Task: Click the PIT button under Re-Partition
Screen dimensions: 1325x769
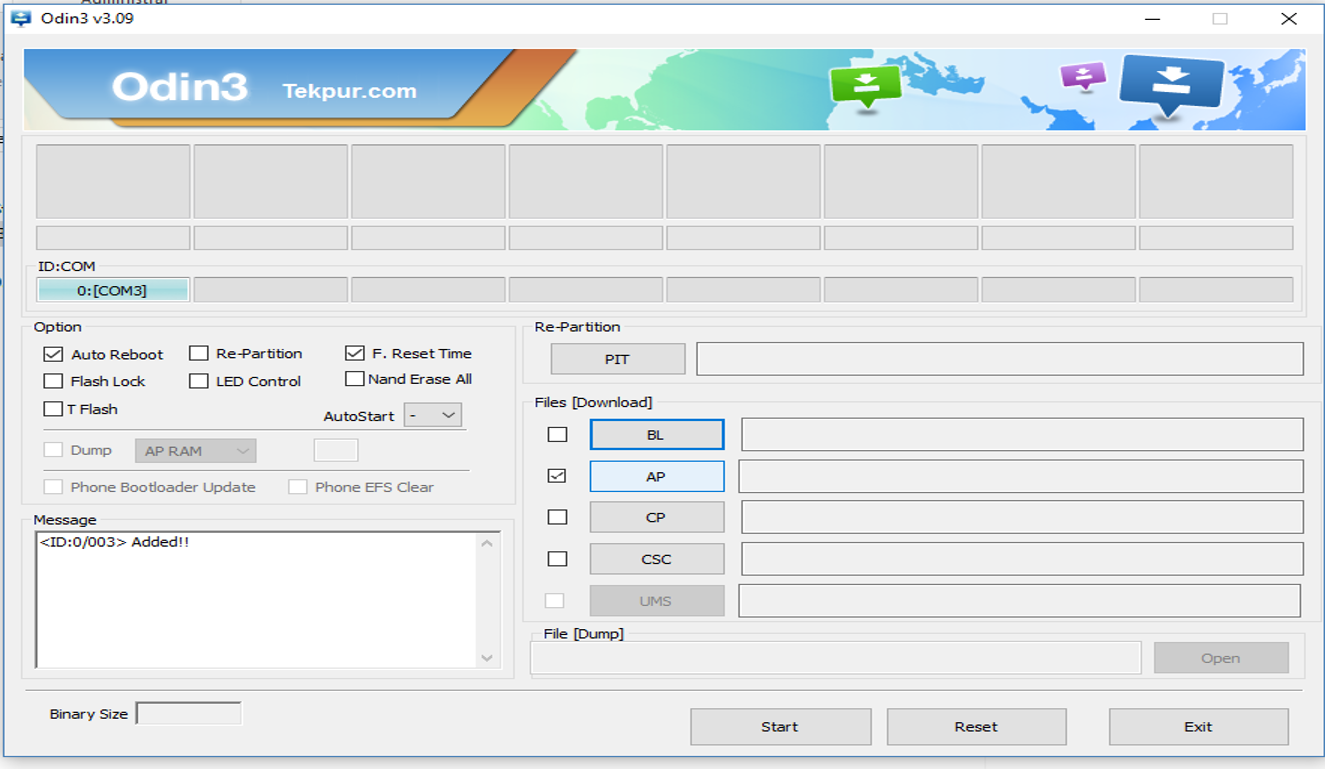Action: (x=617, y=358)
